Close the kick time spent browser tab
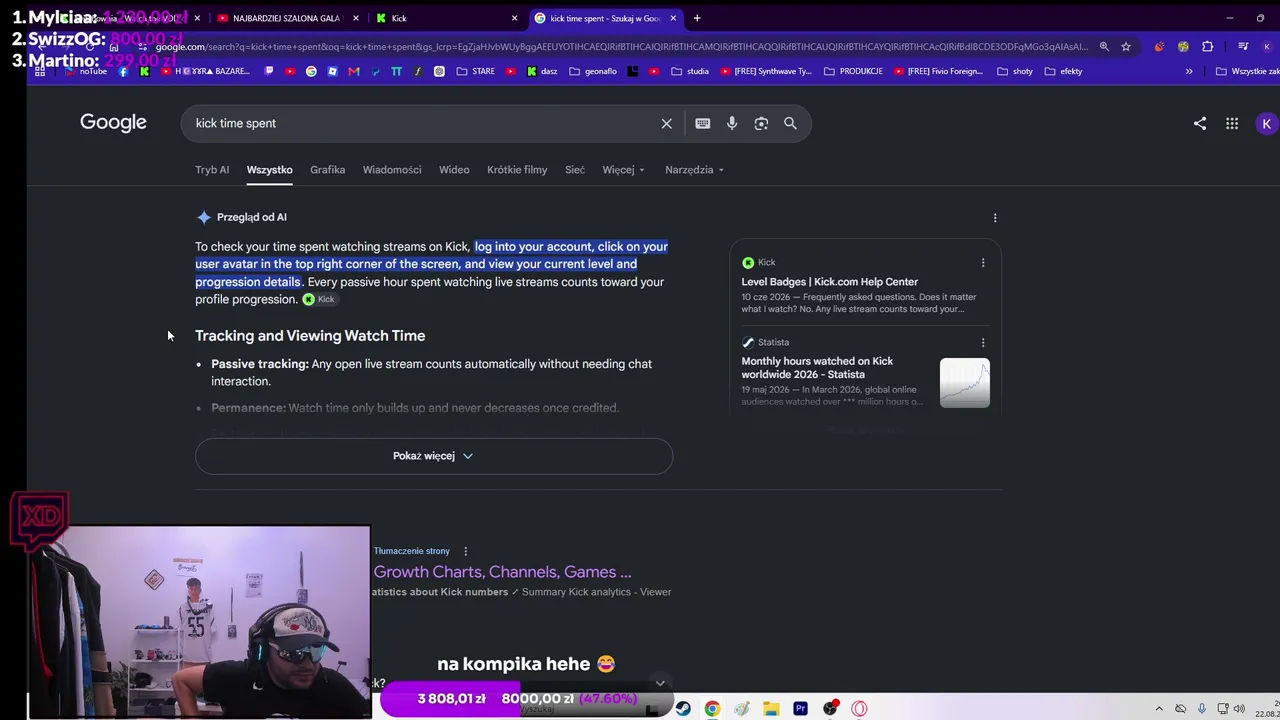The width and height of the screenshot is (1280, 720). [673, 18]
